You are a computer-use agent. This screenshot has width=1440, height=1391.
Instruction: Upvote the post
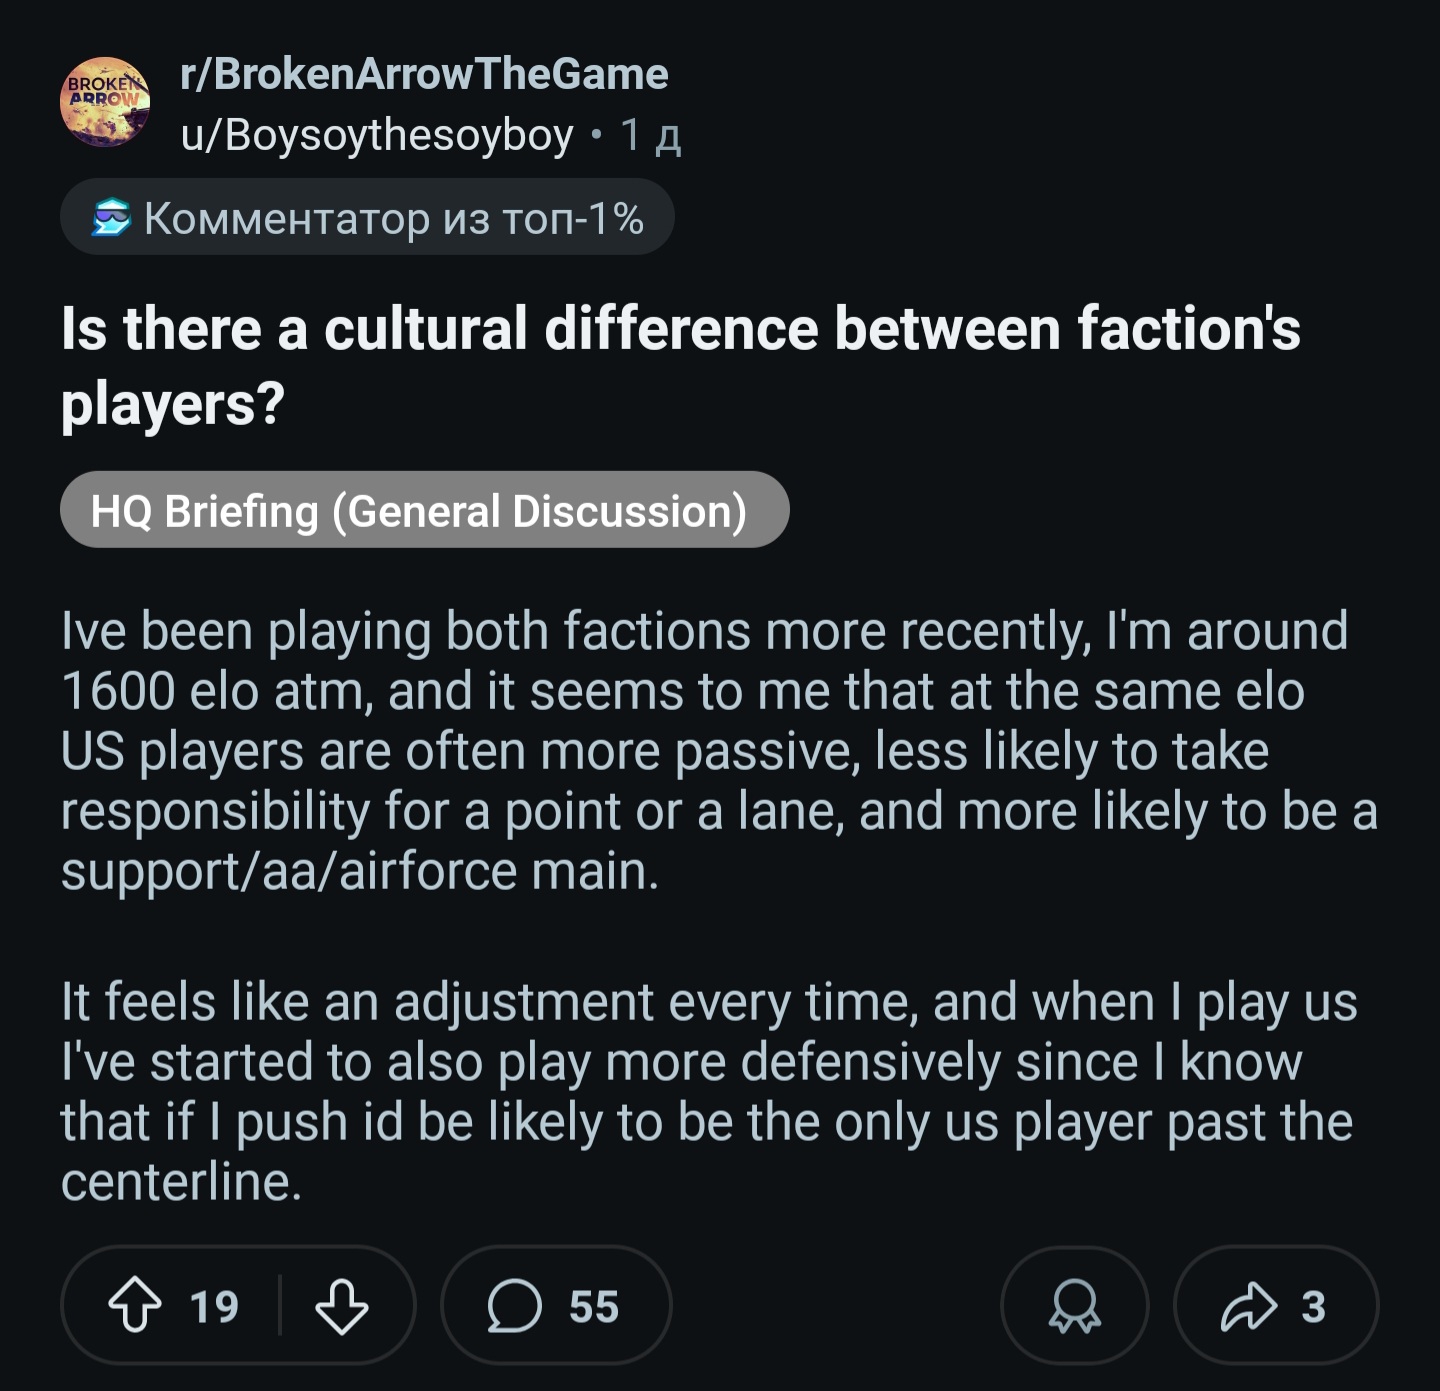tap(135, 1306)
